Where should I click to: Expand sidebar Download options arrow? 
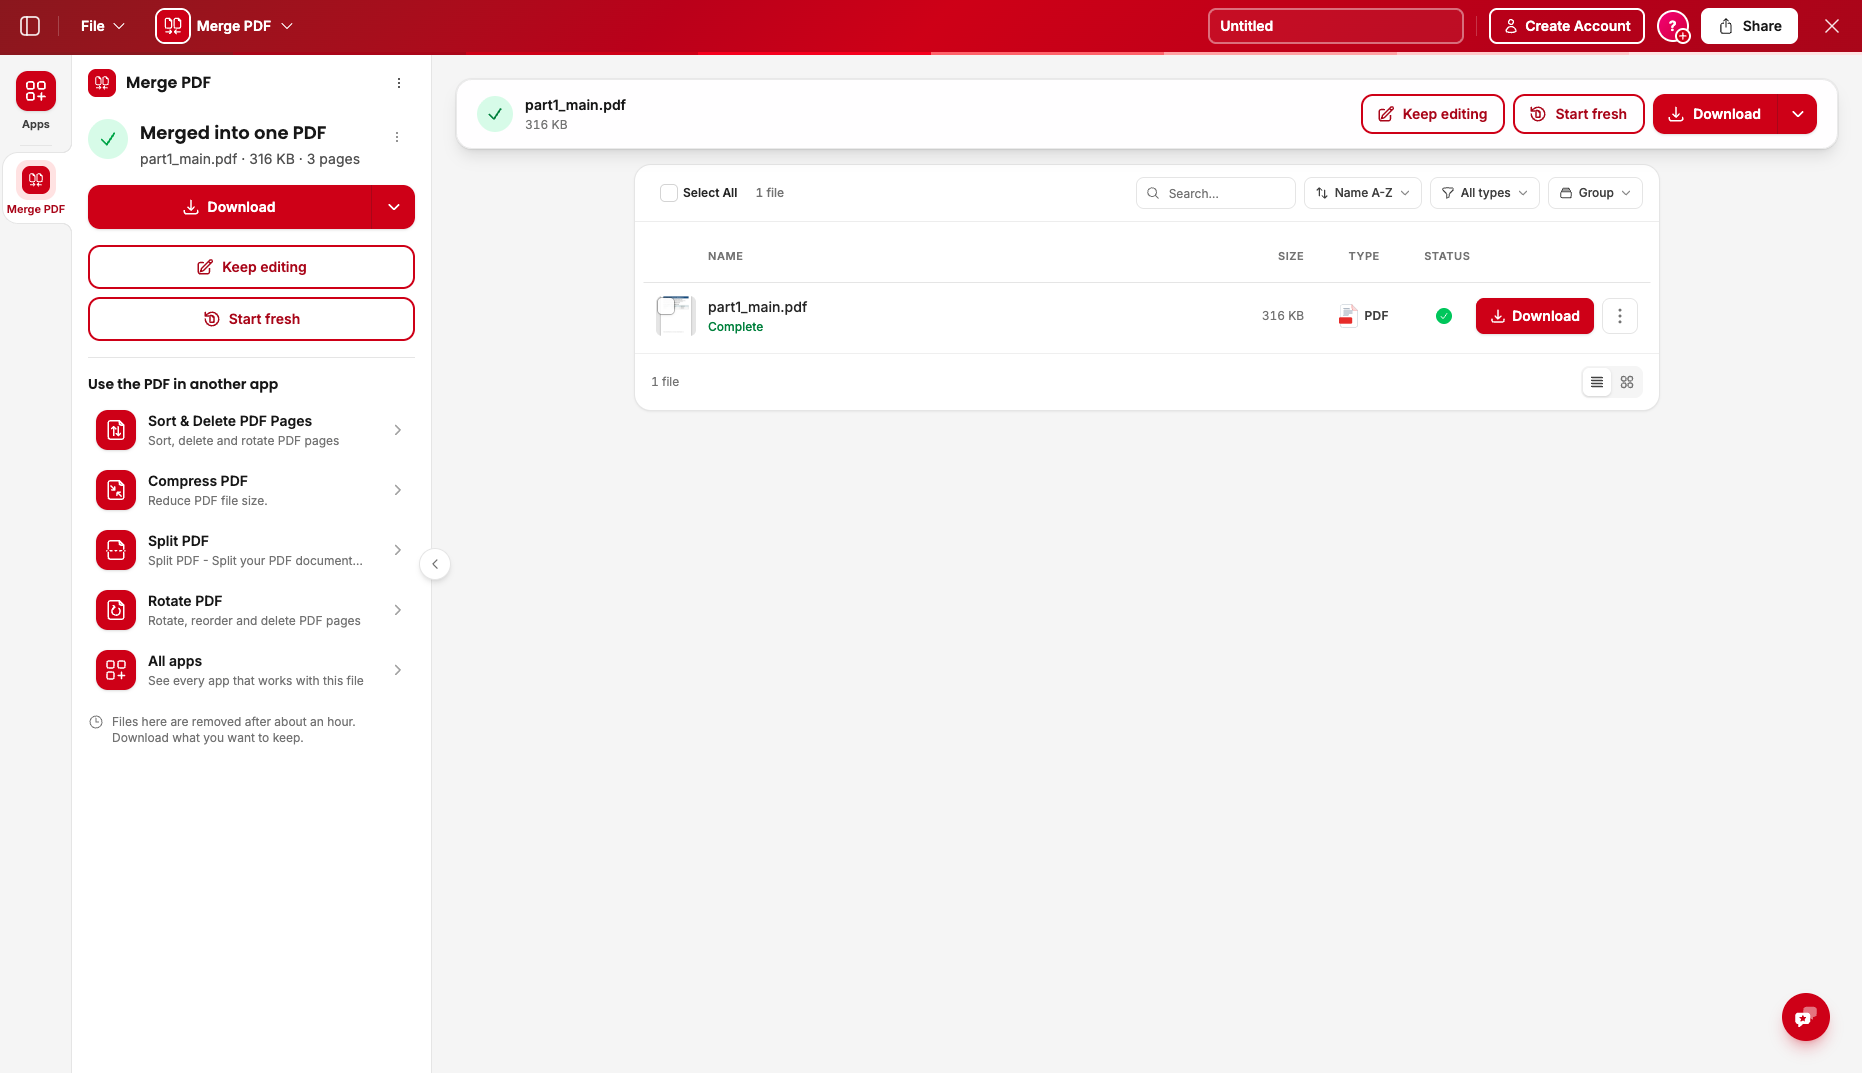coord(394,207)
